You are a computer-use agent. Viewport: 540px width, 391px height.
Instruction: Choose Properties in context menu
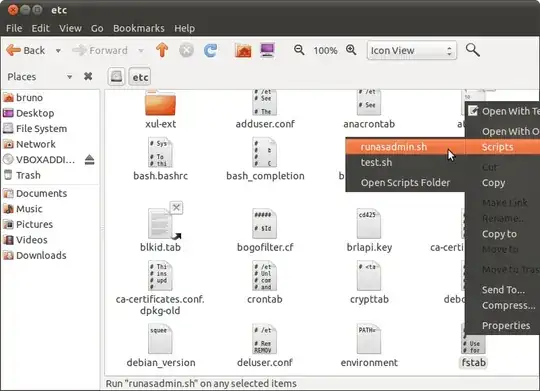503,326
